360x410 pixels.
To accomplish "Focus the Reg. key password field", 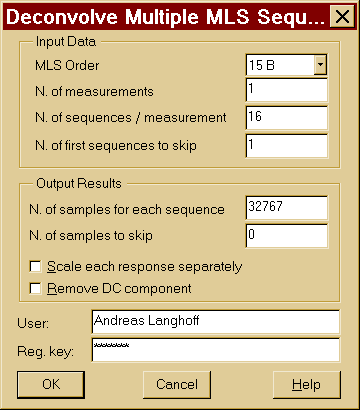I will coord(216,350).
